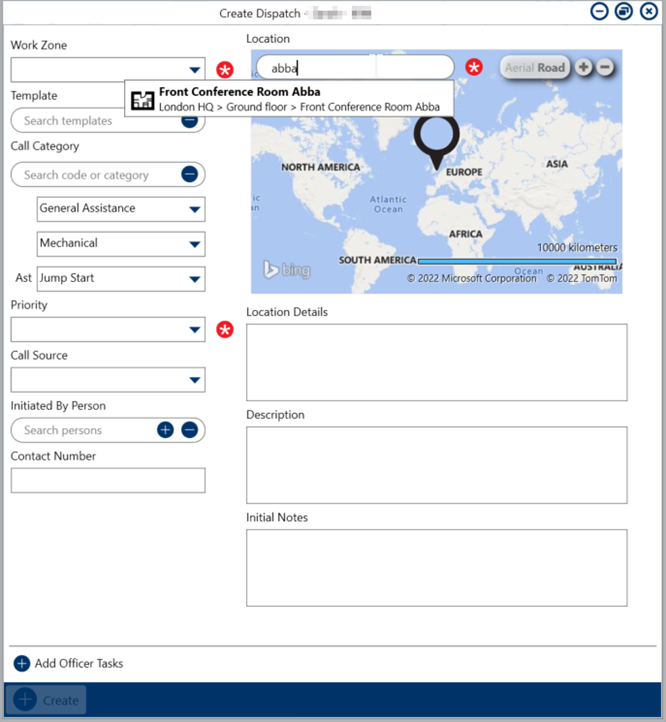The height and width of the screenshot is (722, 666).
Task: Click the Add Officer Tasks plus icon
Action: click(22, 663)
